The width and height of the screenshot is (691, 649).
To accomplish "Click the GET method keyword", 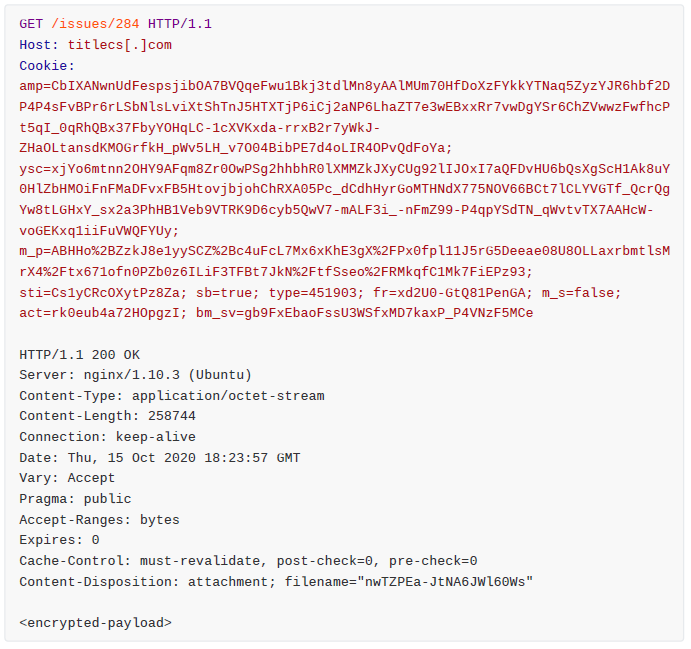I will pyautogui.click(x=31, y=24).
